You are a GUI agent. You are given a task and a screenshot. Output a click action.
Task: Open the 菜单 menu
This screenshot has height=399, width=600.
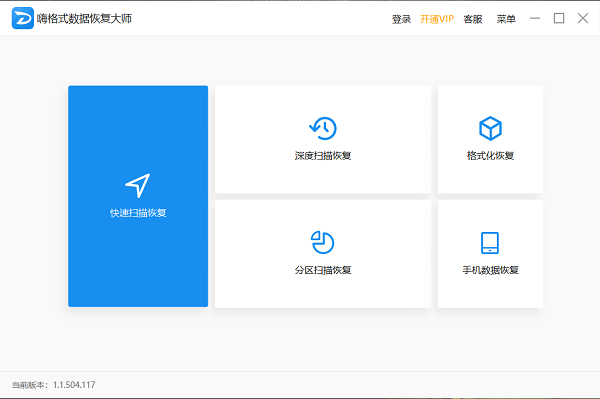[506, 19]
